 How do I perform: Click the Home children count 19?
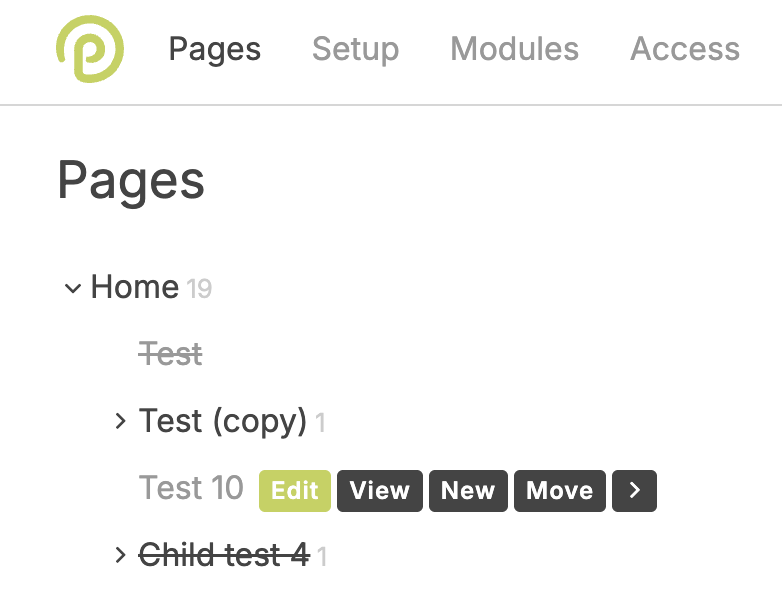[199, 290]
